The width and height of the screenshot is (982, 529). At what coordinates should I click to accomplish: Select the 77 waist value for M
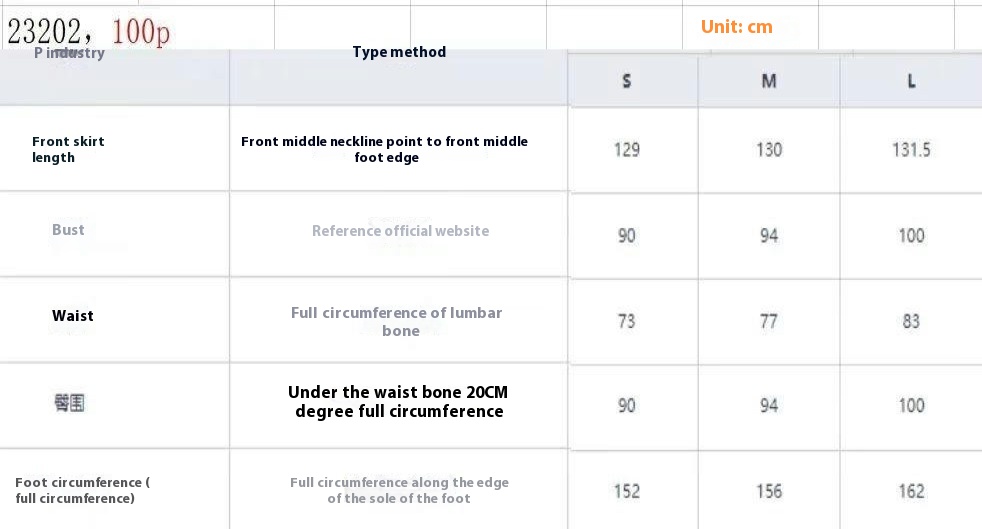[768, 321]
